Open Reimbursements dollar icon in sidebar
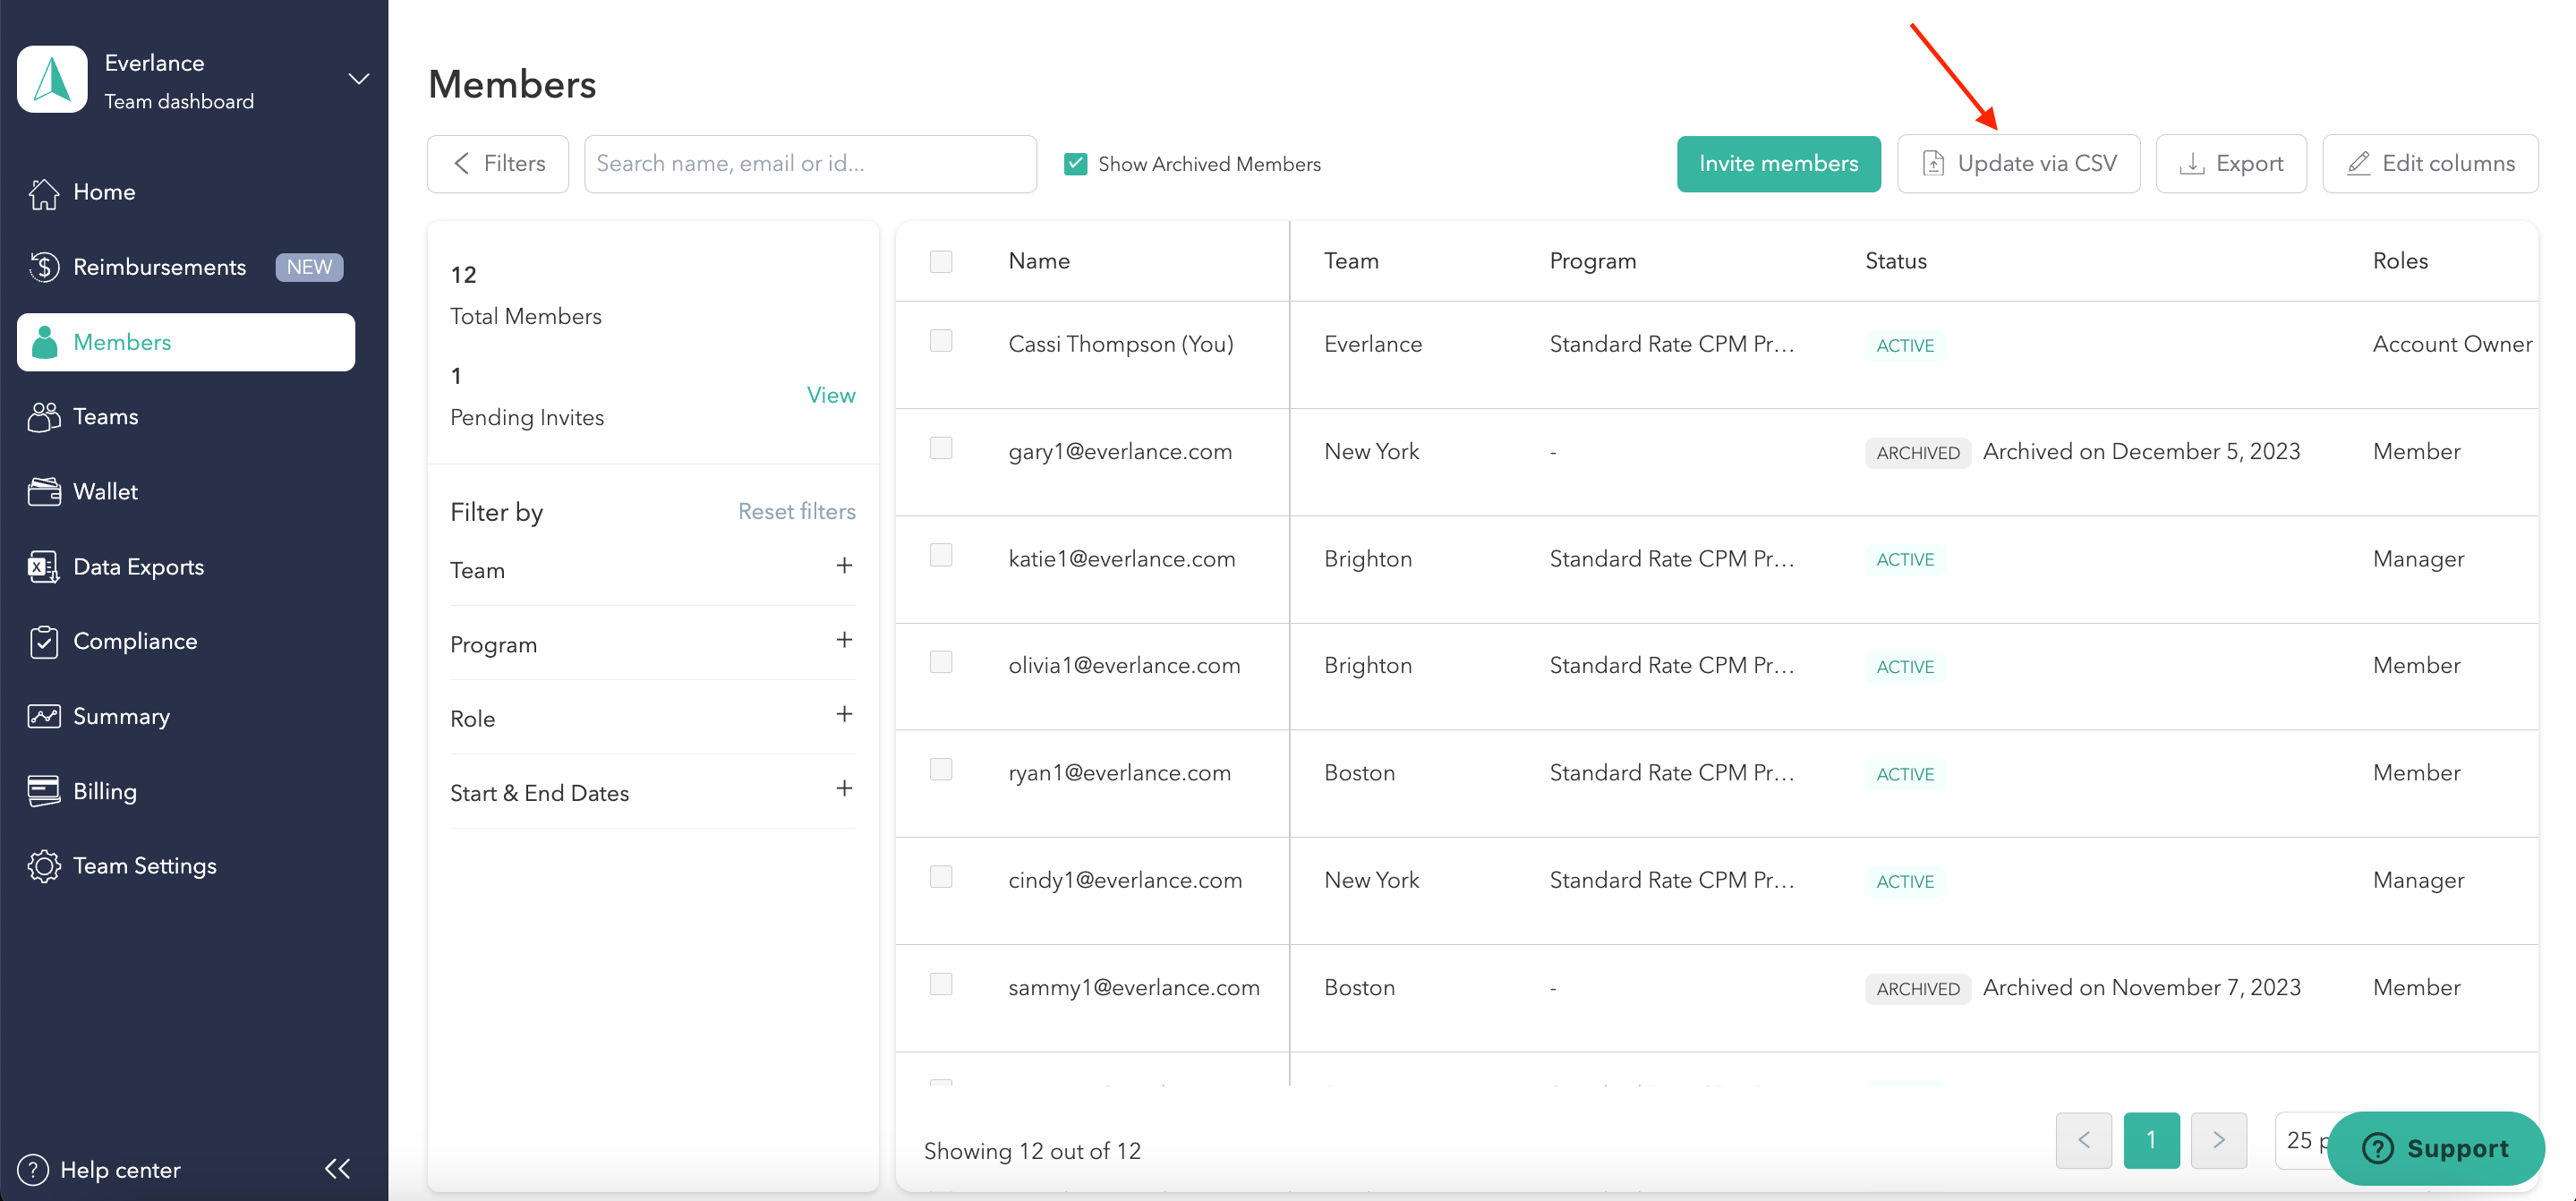Image resolution: width=2576 pixels, height=1201 pixels. tap(44, 267)
